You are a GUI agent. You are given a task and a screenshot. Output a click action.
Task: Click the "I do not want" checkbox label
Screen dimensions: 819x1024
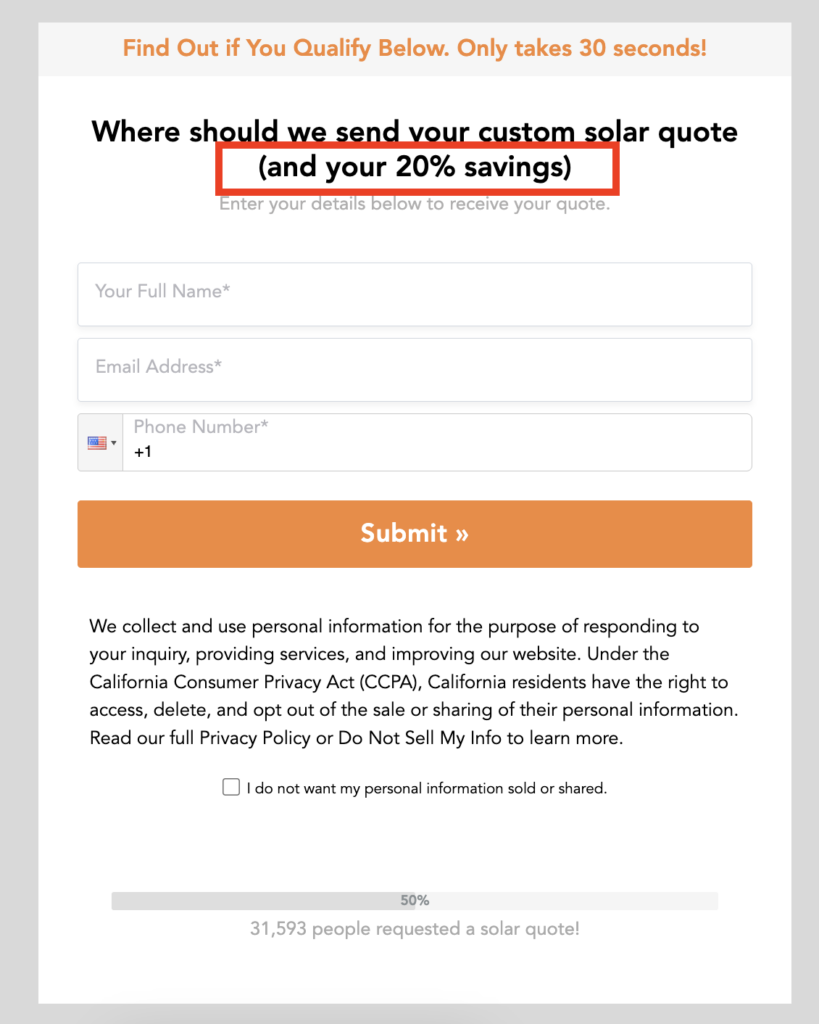click(426, 788)
